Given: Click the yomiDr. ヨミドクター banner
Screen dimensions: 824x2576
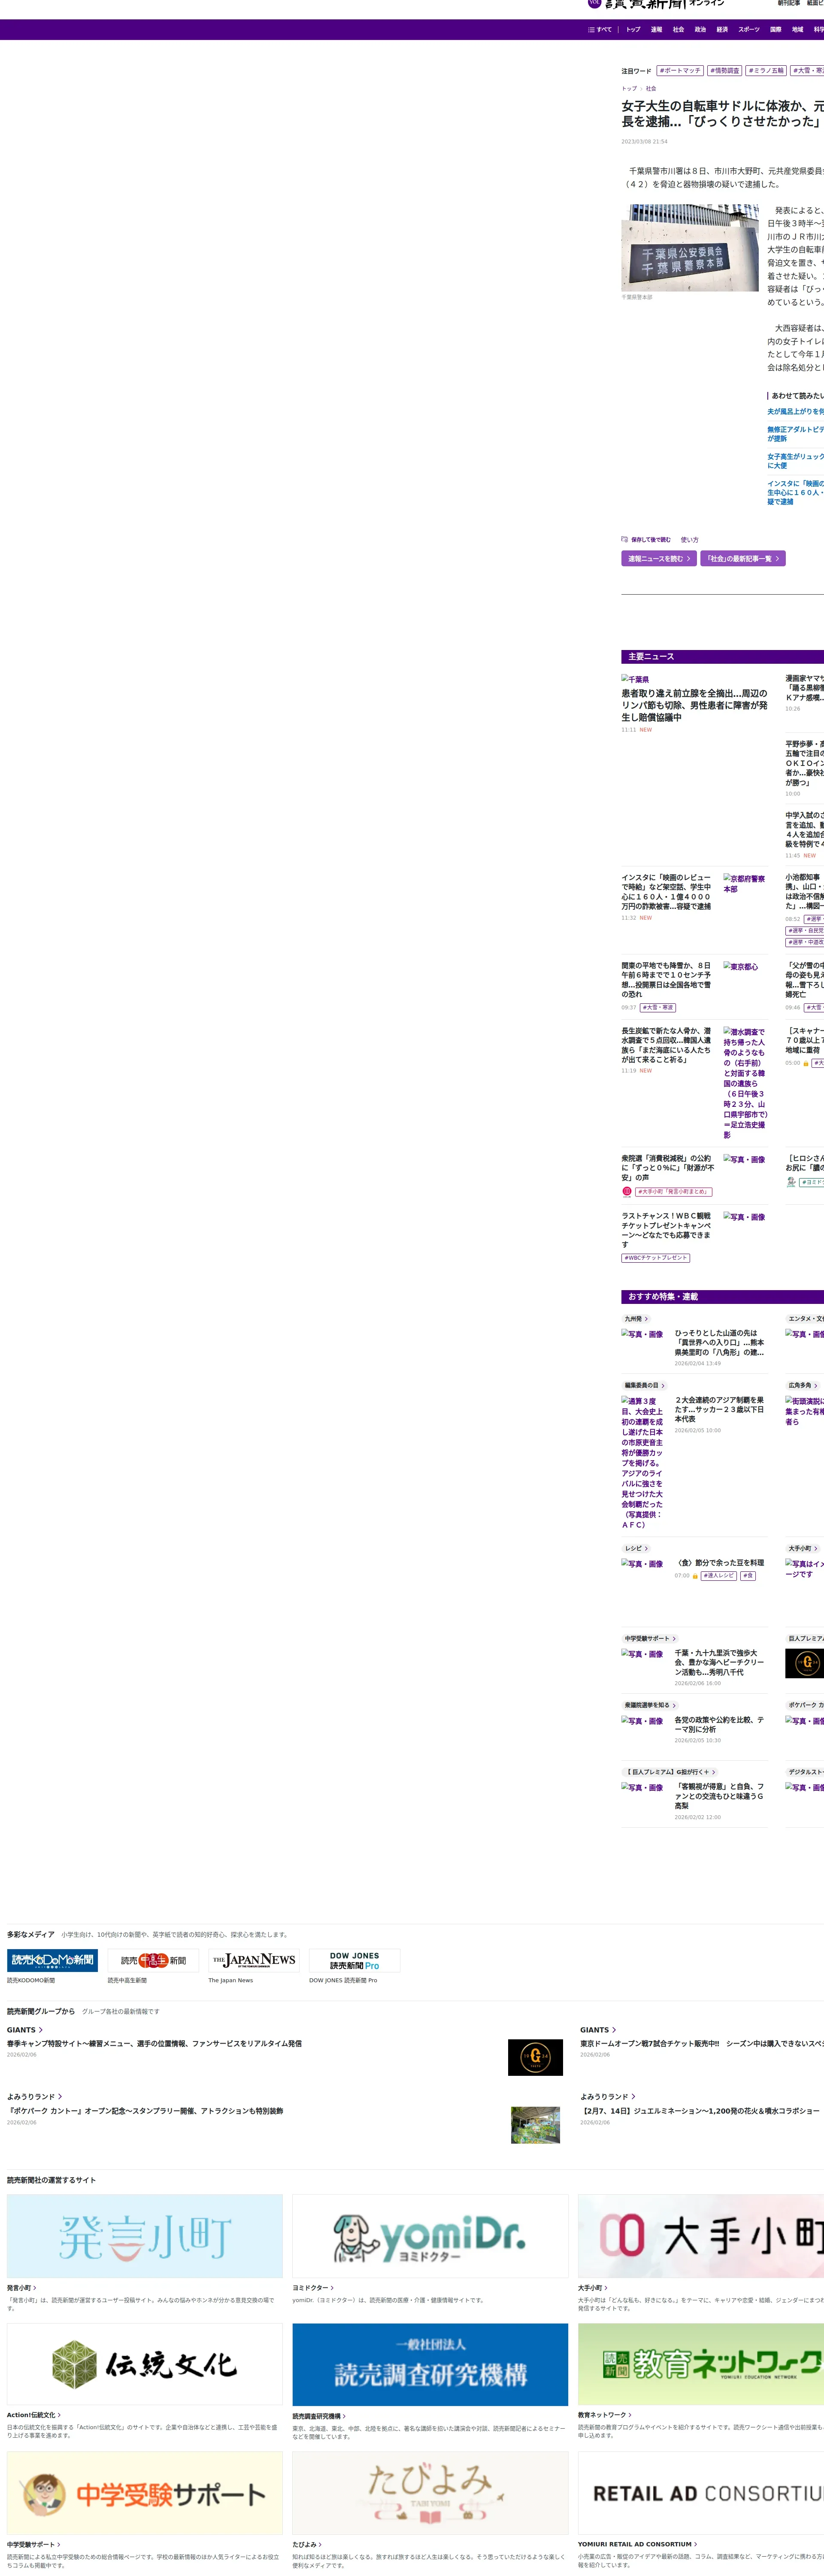Looking at the screenshot, I should click(x=430, y=2236).
